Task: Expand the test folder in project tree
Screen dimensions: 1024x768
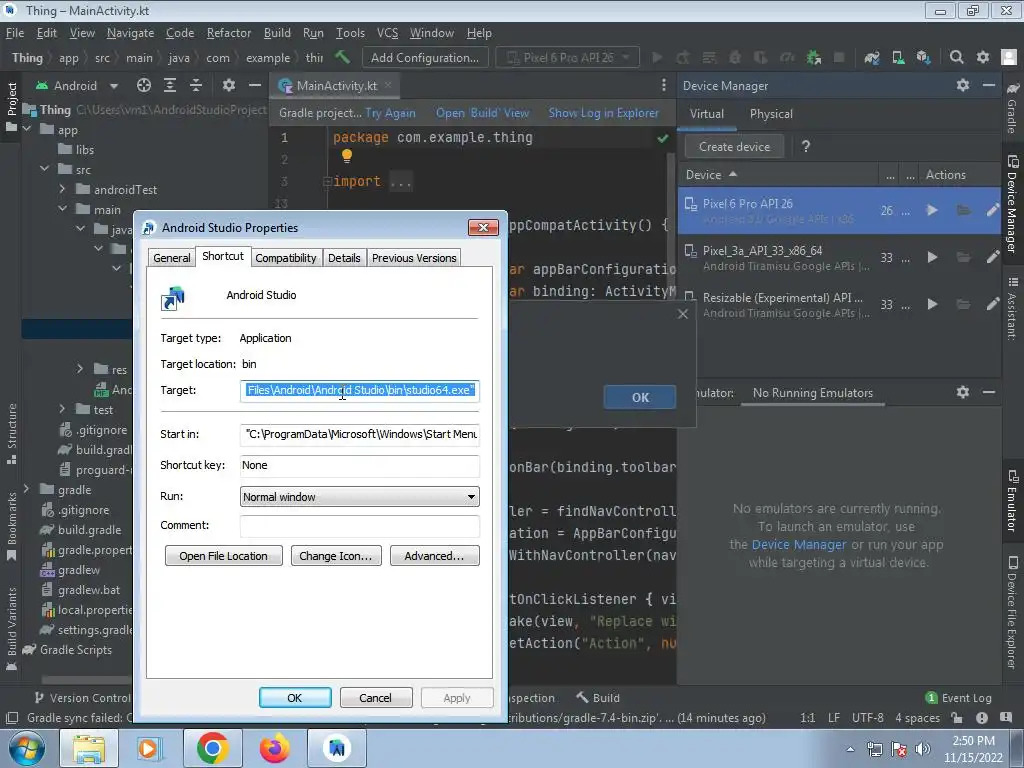Action: [x=62, y=409]
